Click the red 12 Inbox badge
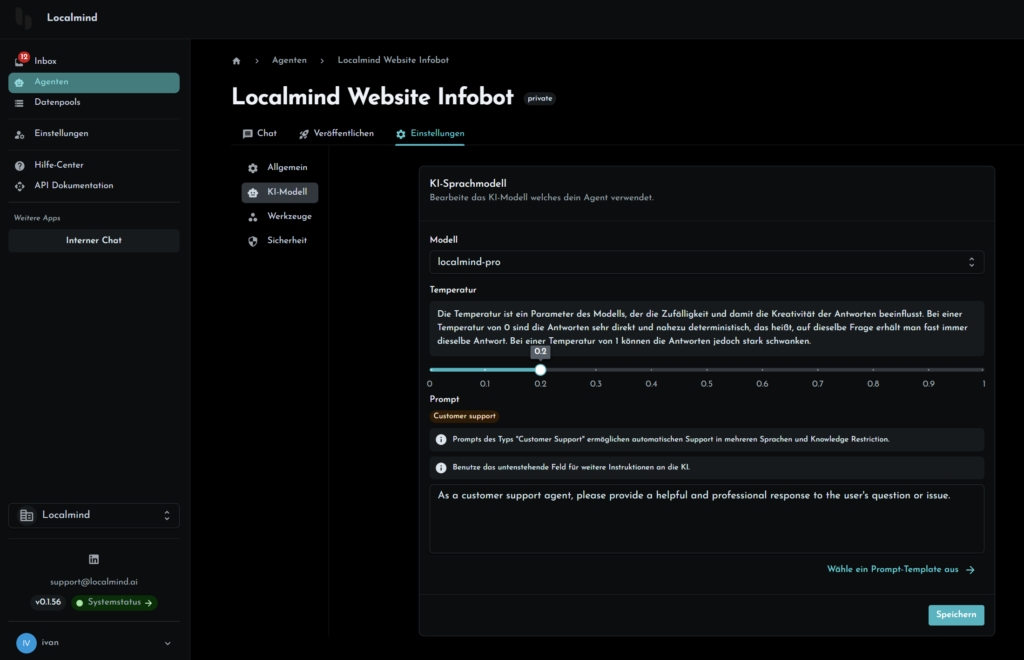 pos(24,57)
